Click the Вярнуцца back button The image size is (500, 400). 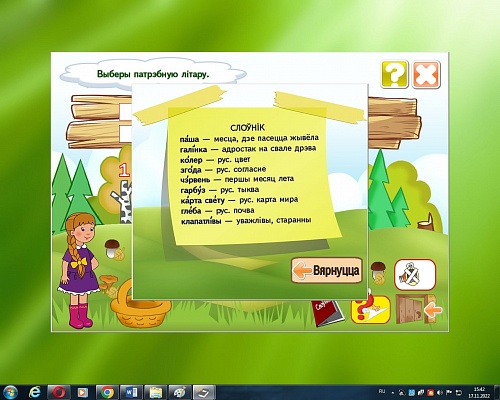tap(327, 270)
